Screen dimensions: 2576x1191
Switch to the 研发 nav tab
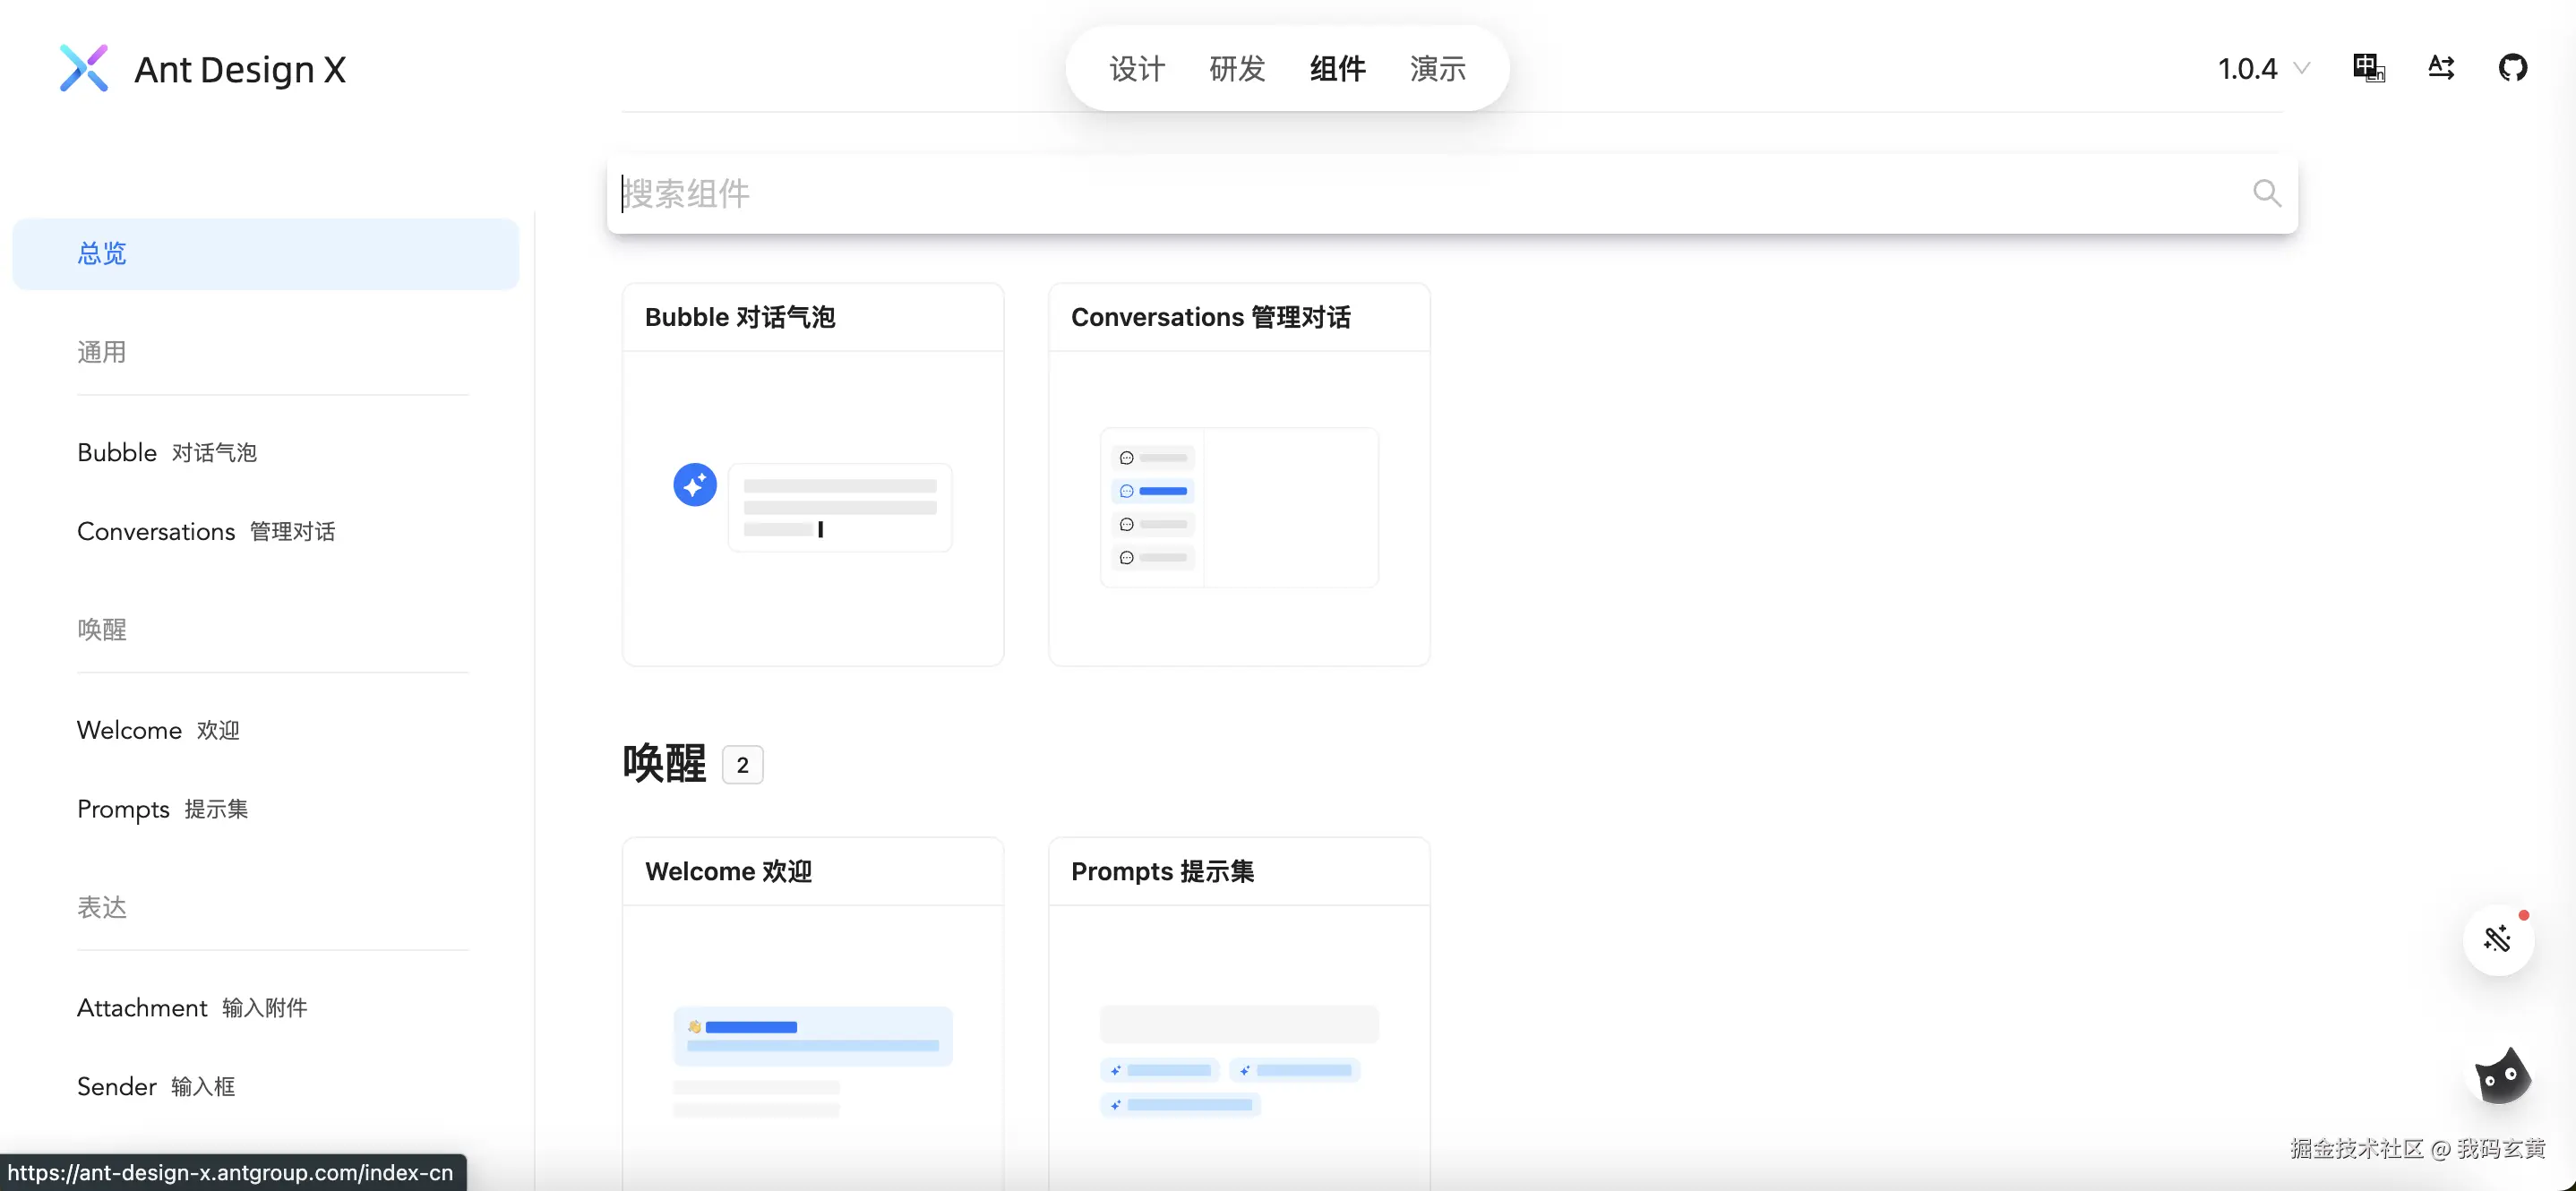point(1237,68)
